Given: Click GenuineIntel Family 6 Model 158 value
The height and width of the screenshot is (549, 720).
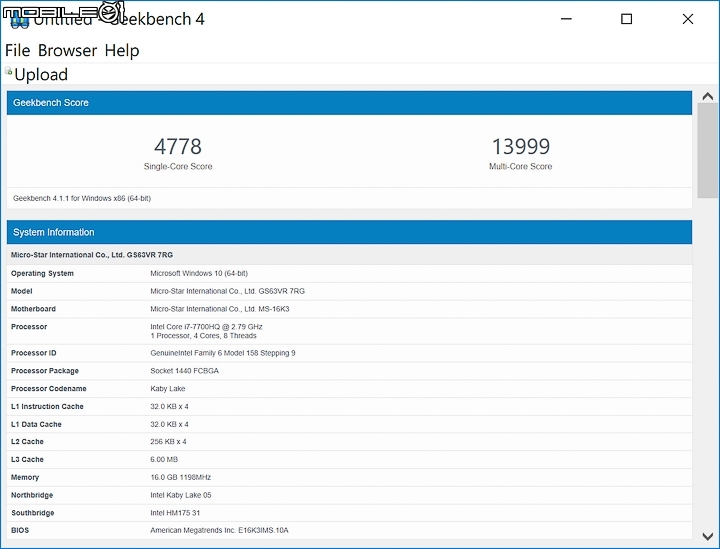Looking at the screenshot, I should pos(223,353).
